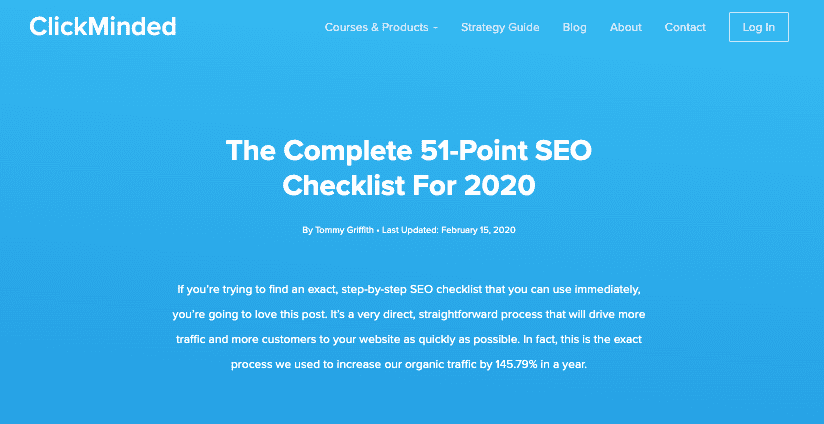Click the line starting 'traffic and more customers'
824x424 pixels.
tap(409, 339)
